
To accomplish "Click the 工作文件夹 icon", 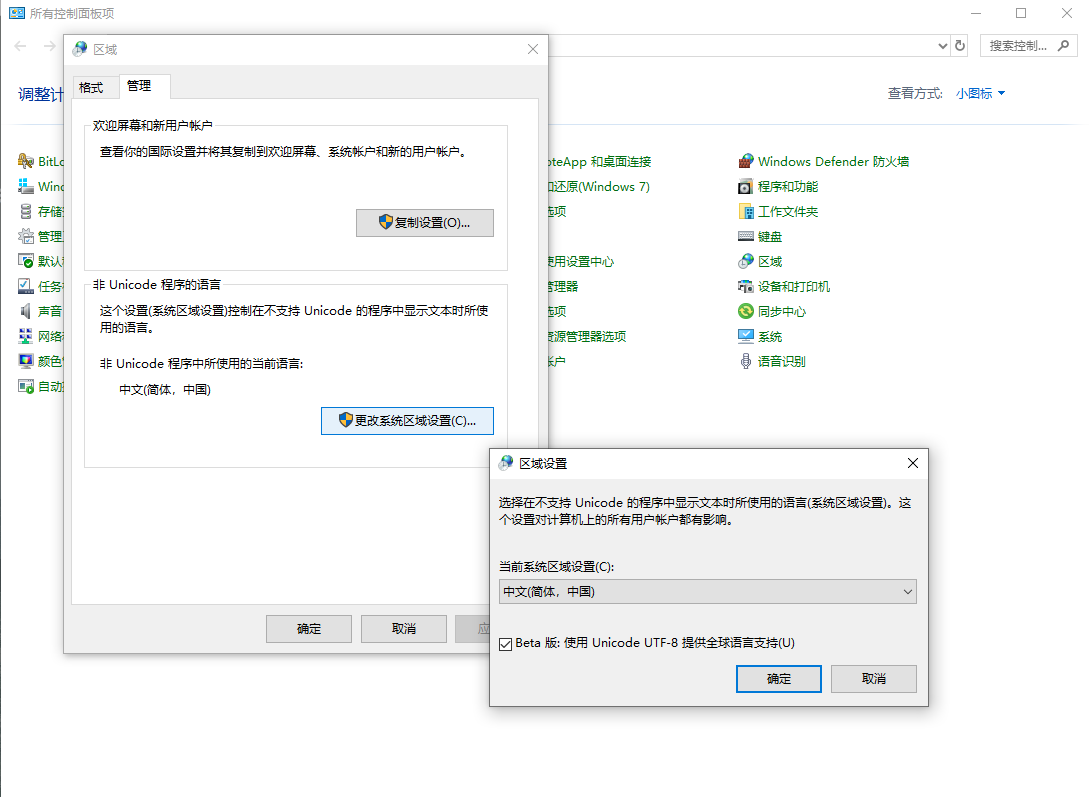I will coord(746,211).
